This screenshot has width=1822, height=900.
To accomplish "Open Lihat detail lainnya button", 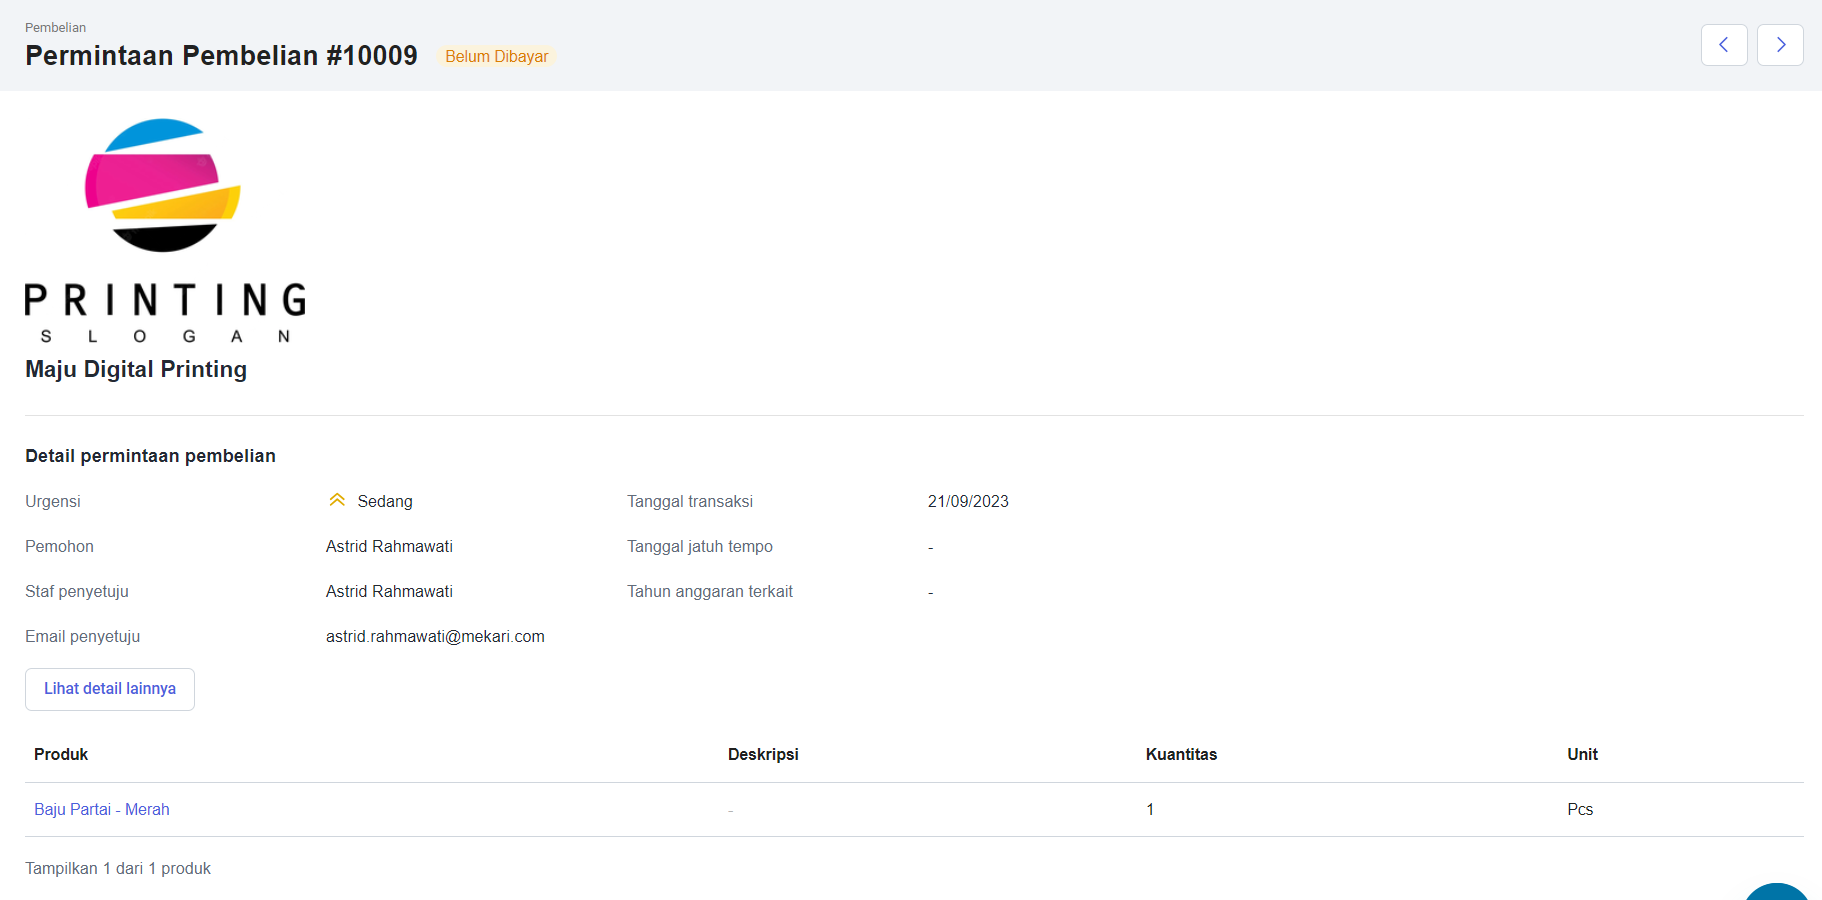I will click(110, 689).
